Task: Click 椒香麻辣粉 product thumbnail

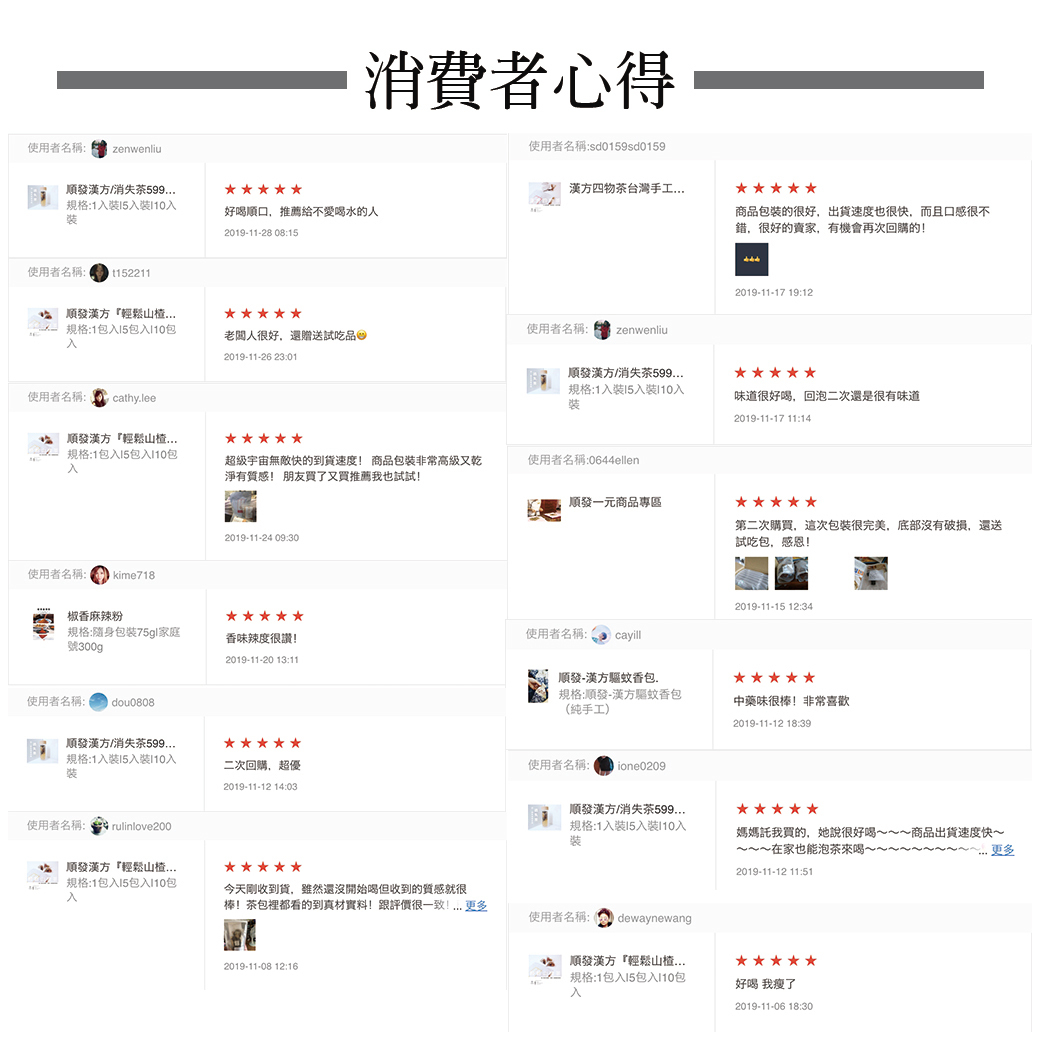Action: click(44, 624)
